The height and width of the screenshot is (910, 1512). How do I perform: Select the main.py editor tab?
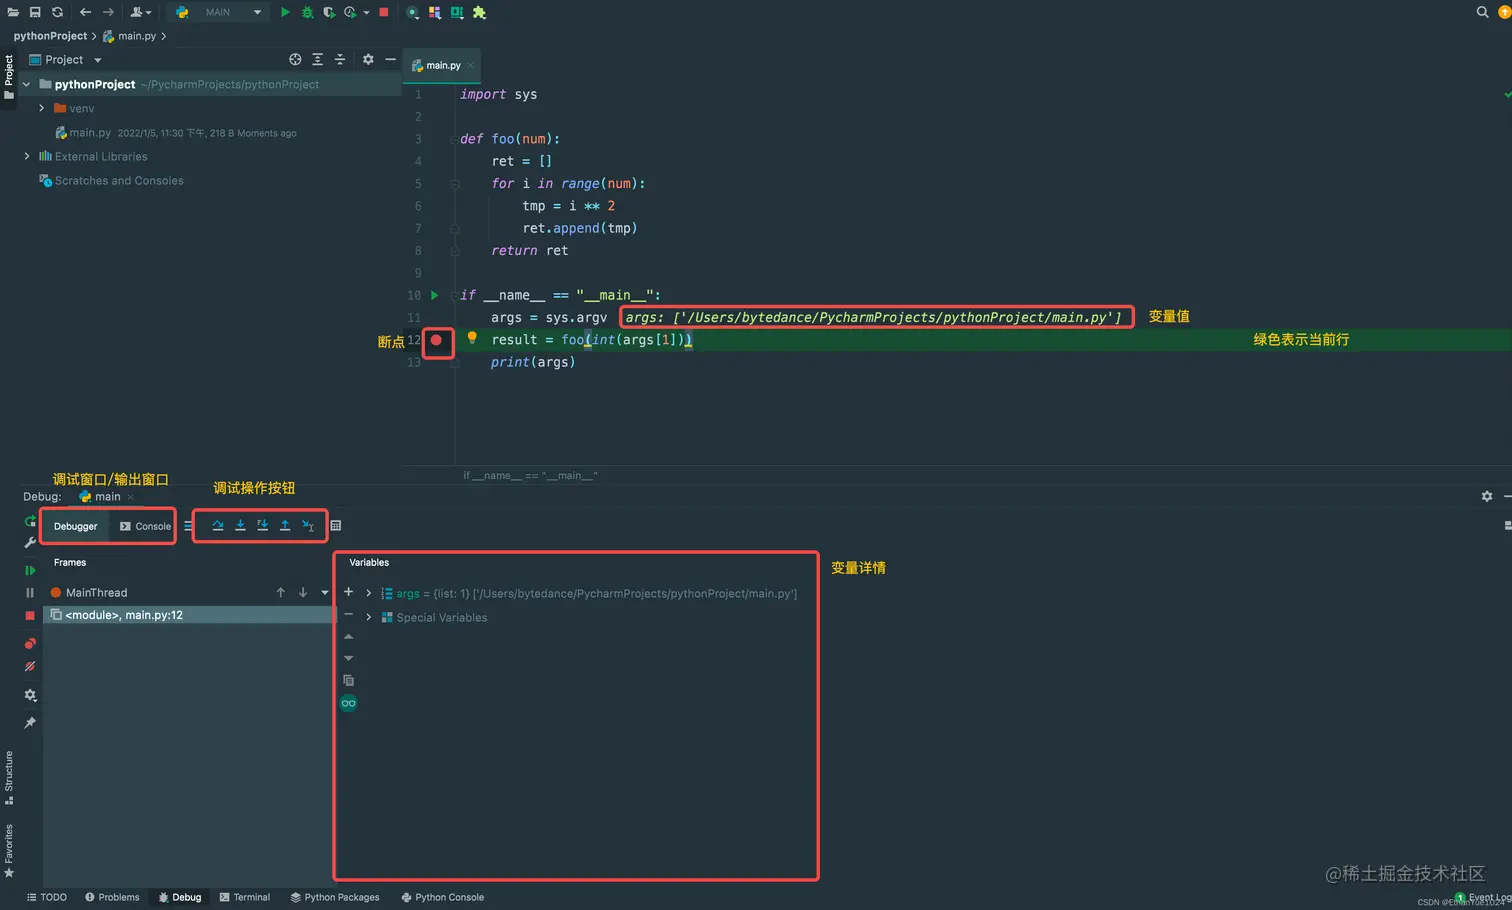coord(443,66)
